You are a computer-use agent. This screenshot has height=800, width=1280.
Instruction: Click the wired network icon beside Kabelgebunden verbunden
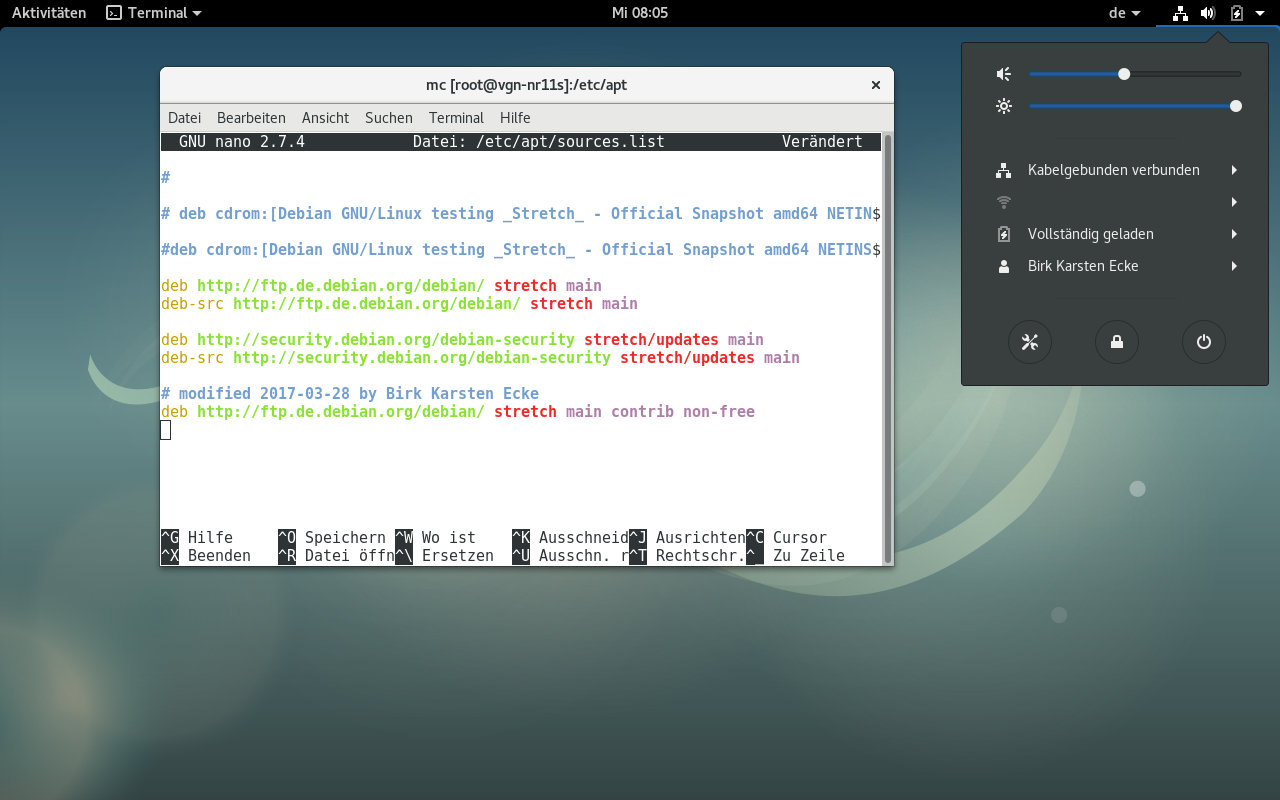click(x=1004, y=170)
